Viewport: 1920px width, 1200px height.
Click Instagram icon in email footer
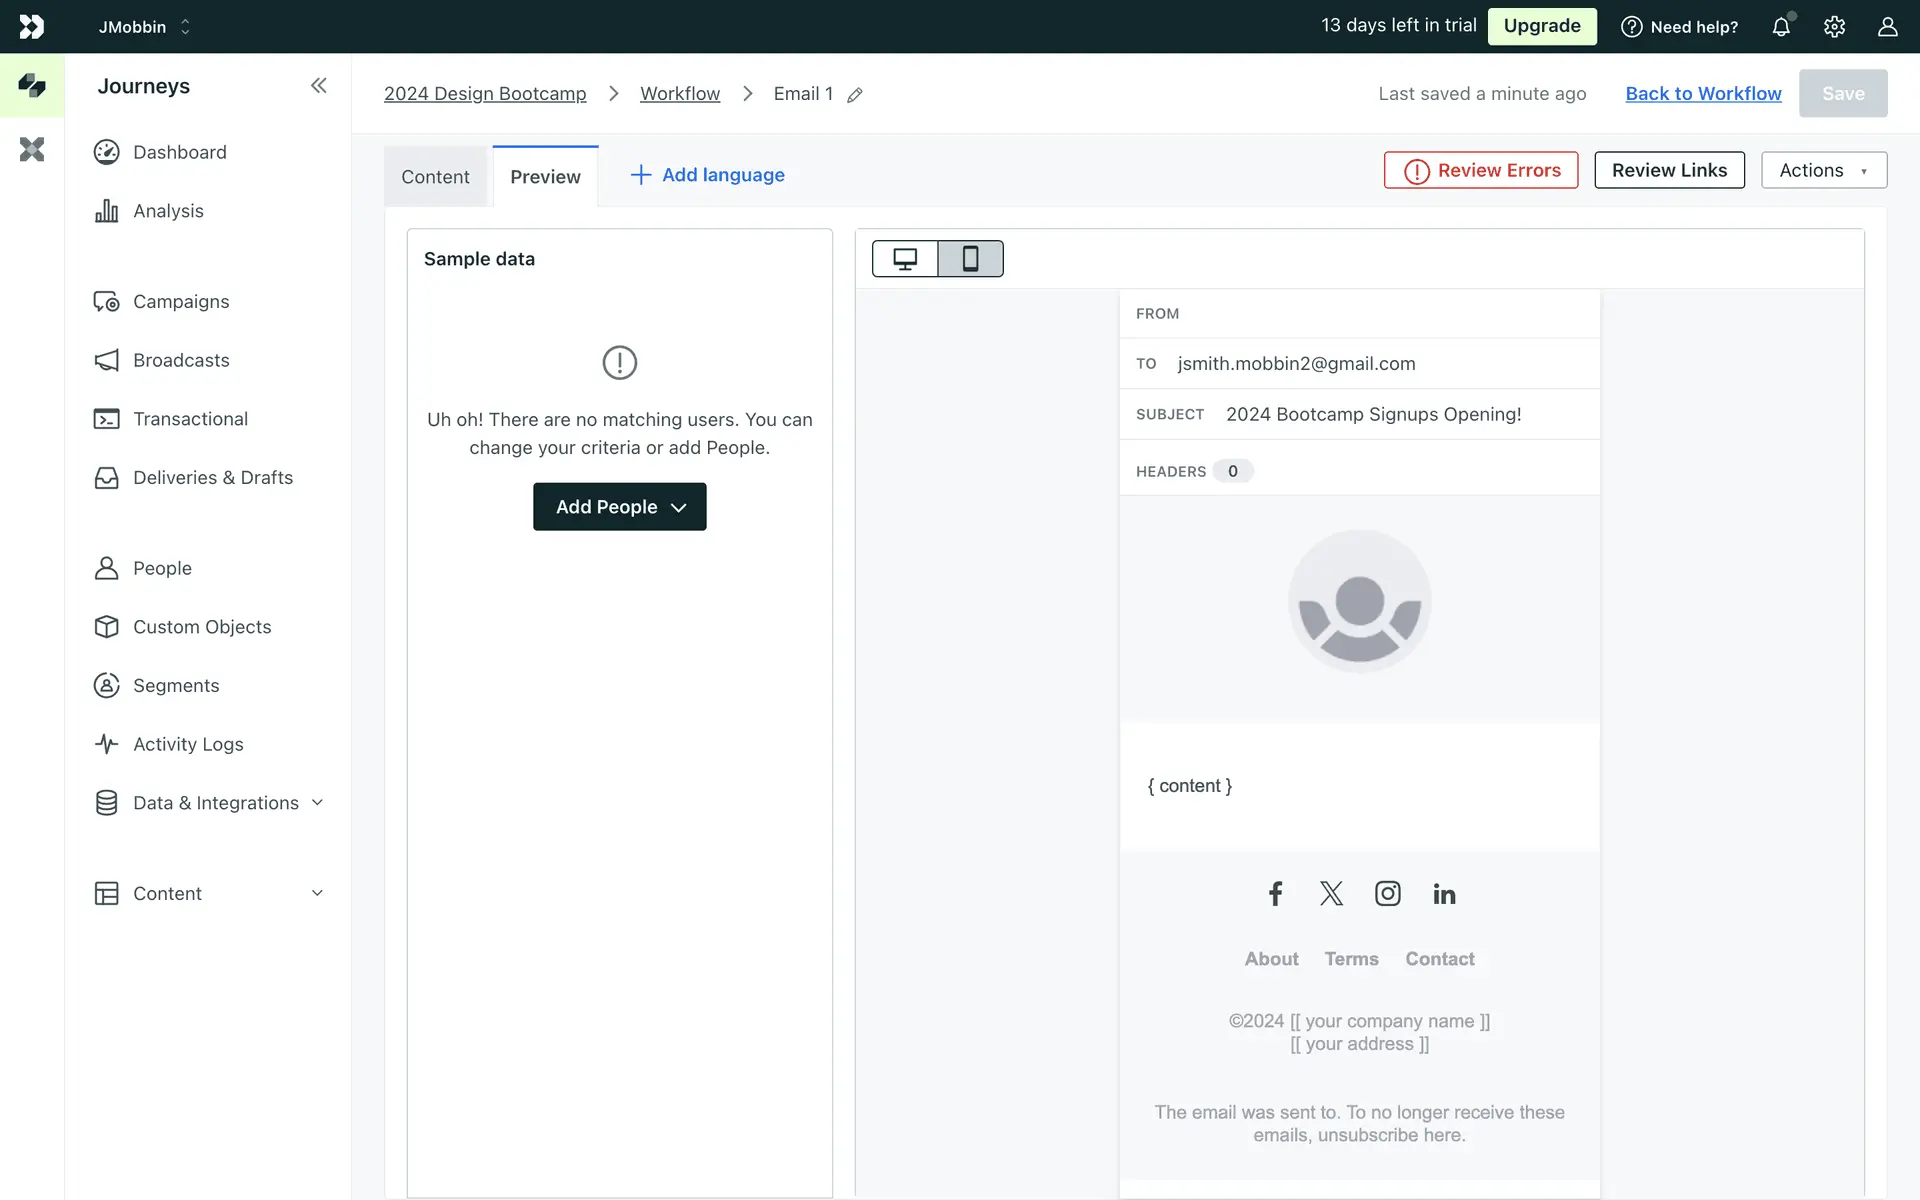(1387, 893)
